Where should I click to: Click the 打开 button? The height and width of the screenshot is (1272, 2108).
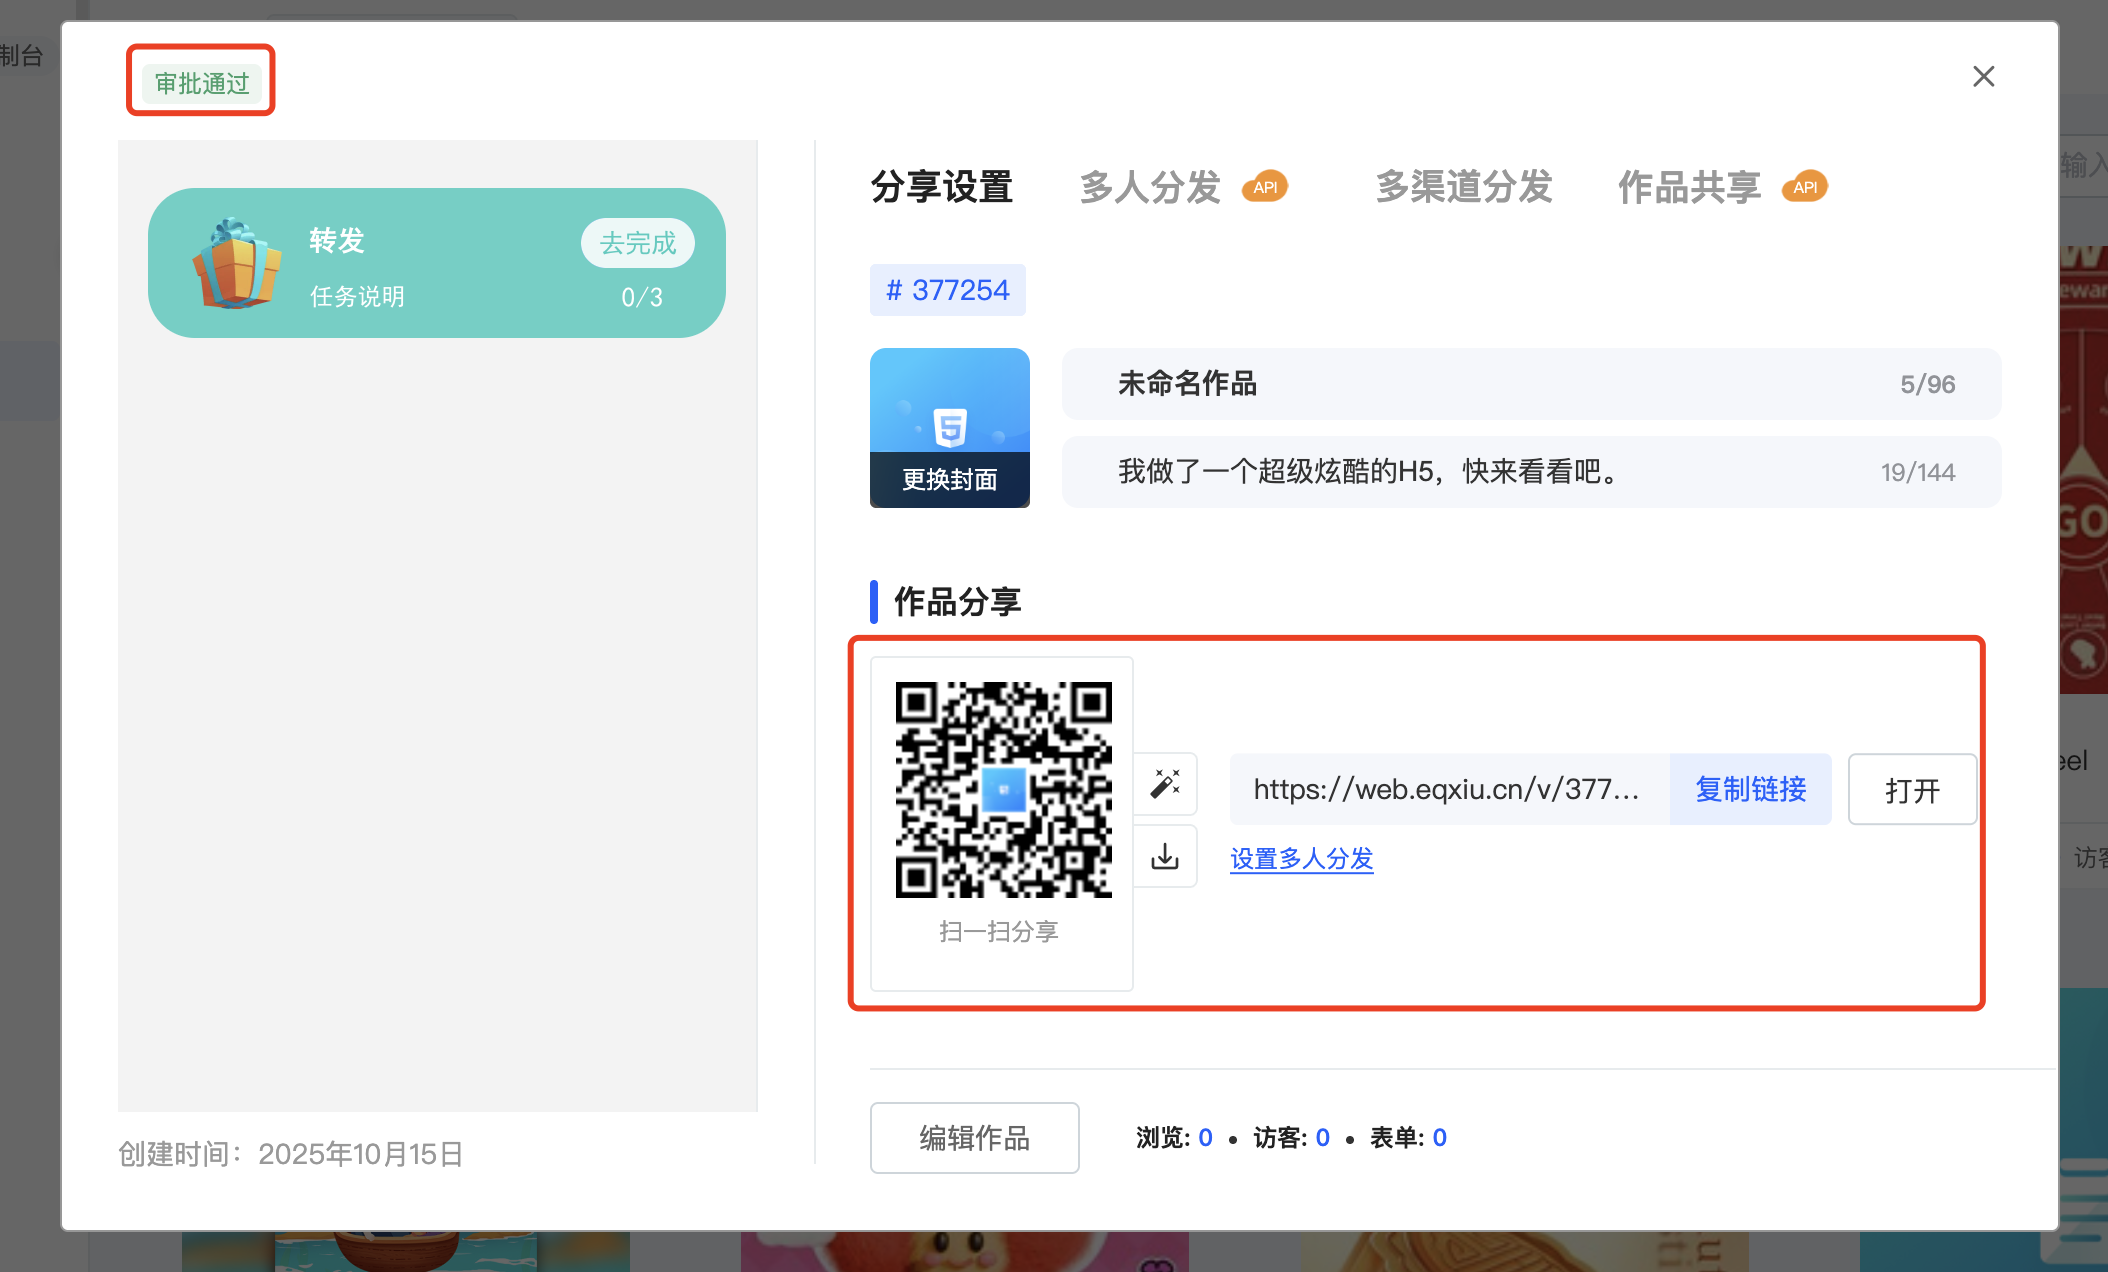pos(1911,790)
